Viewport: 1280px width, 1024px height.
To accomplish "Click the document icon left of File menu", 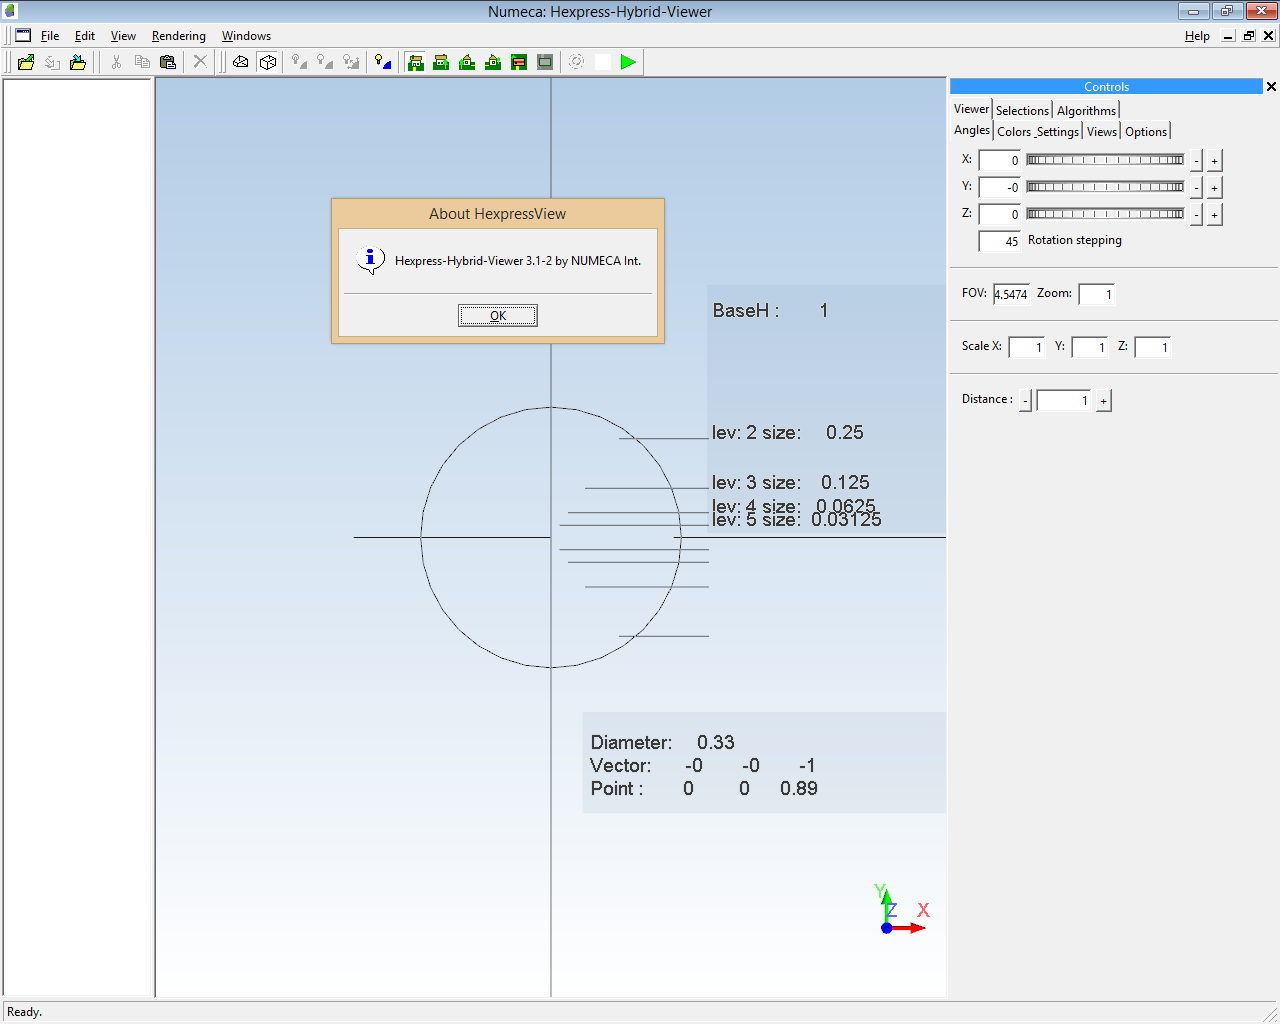I will coord(23,35).
